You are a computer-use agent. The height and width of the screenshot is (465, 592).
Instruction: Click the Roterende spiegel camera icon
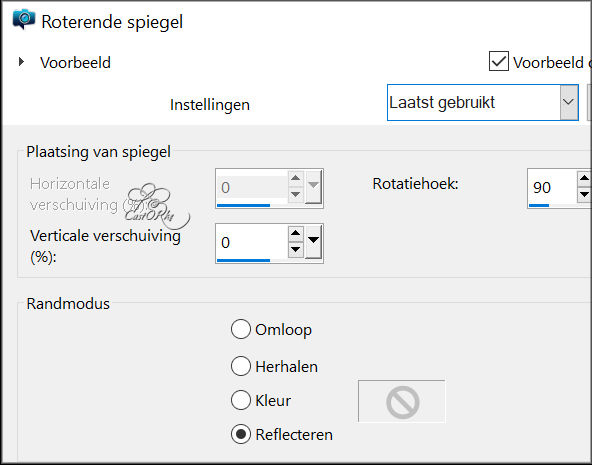click(x=24, y=19)
